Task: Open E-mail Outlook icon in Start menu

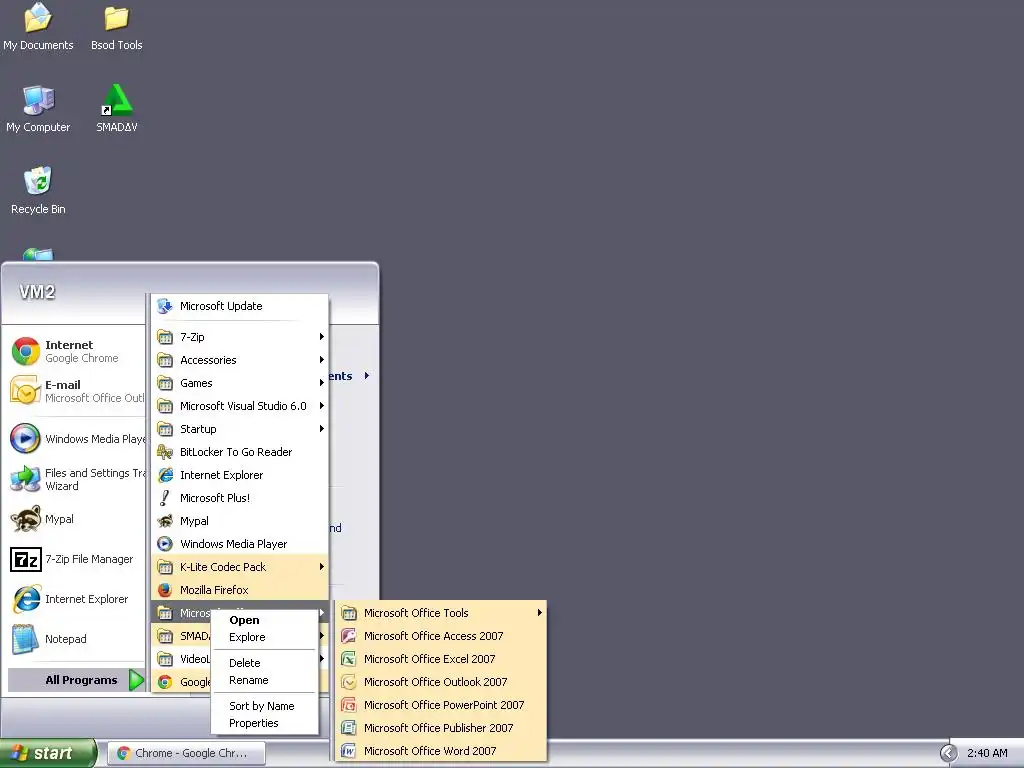Action: pos(26,391)
